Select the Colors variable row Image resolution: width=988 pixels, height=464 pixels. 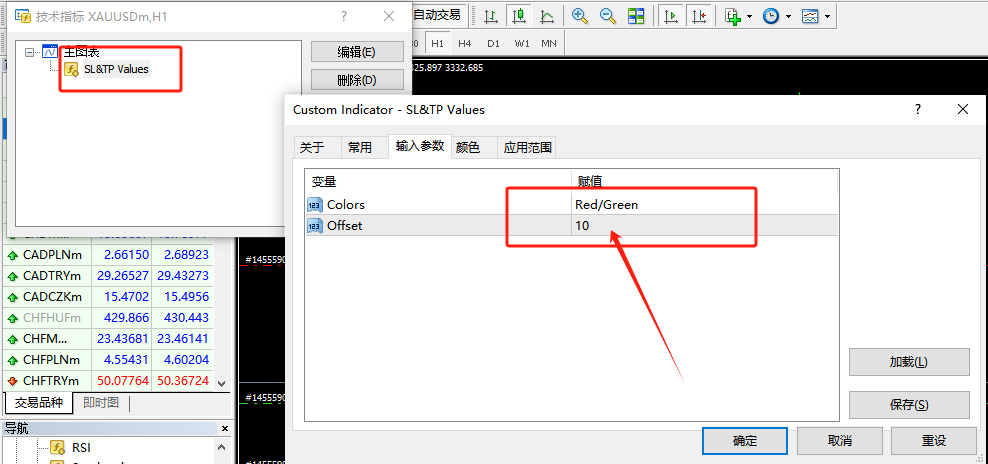[572, 204]
